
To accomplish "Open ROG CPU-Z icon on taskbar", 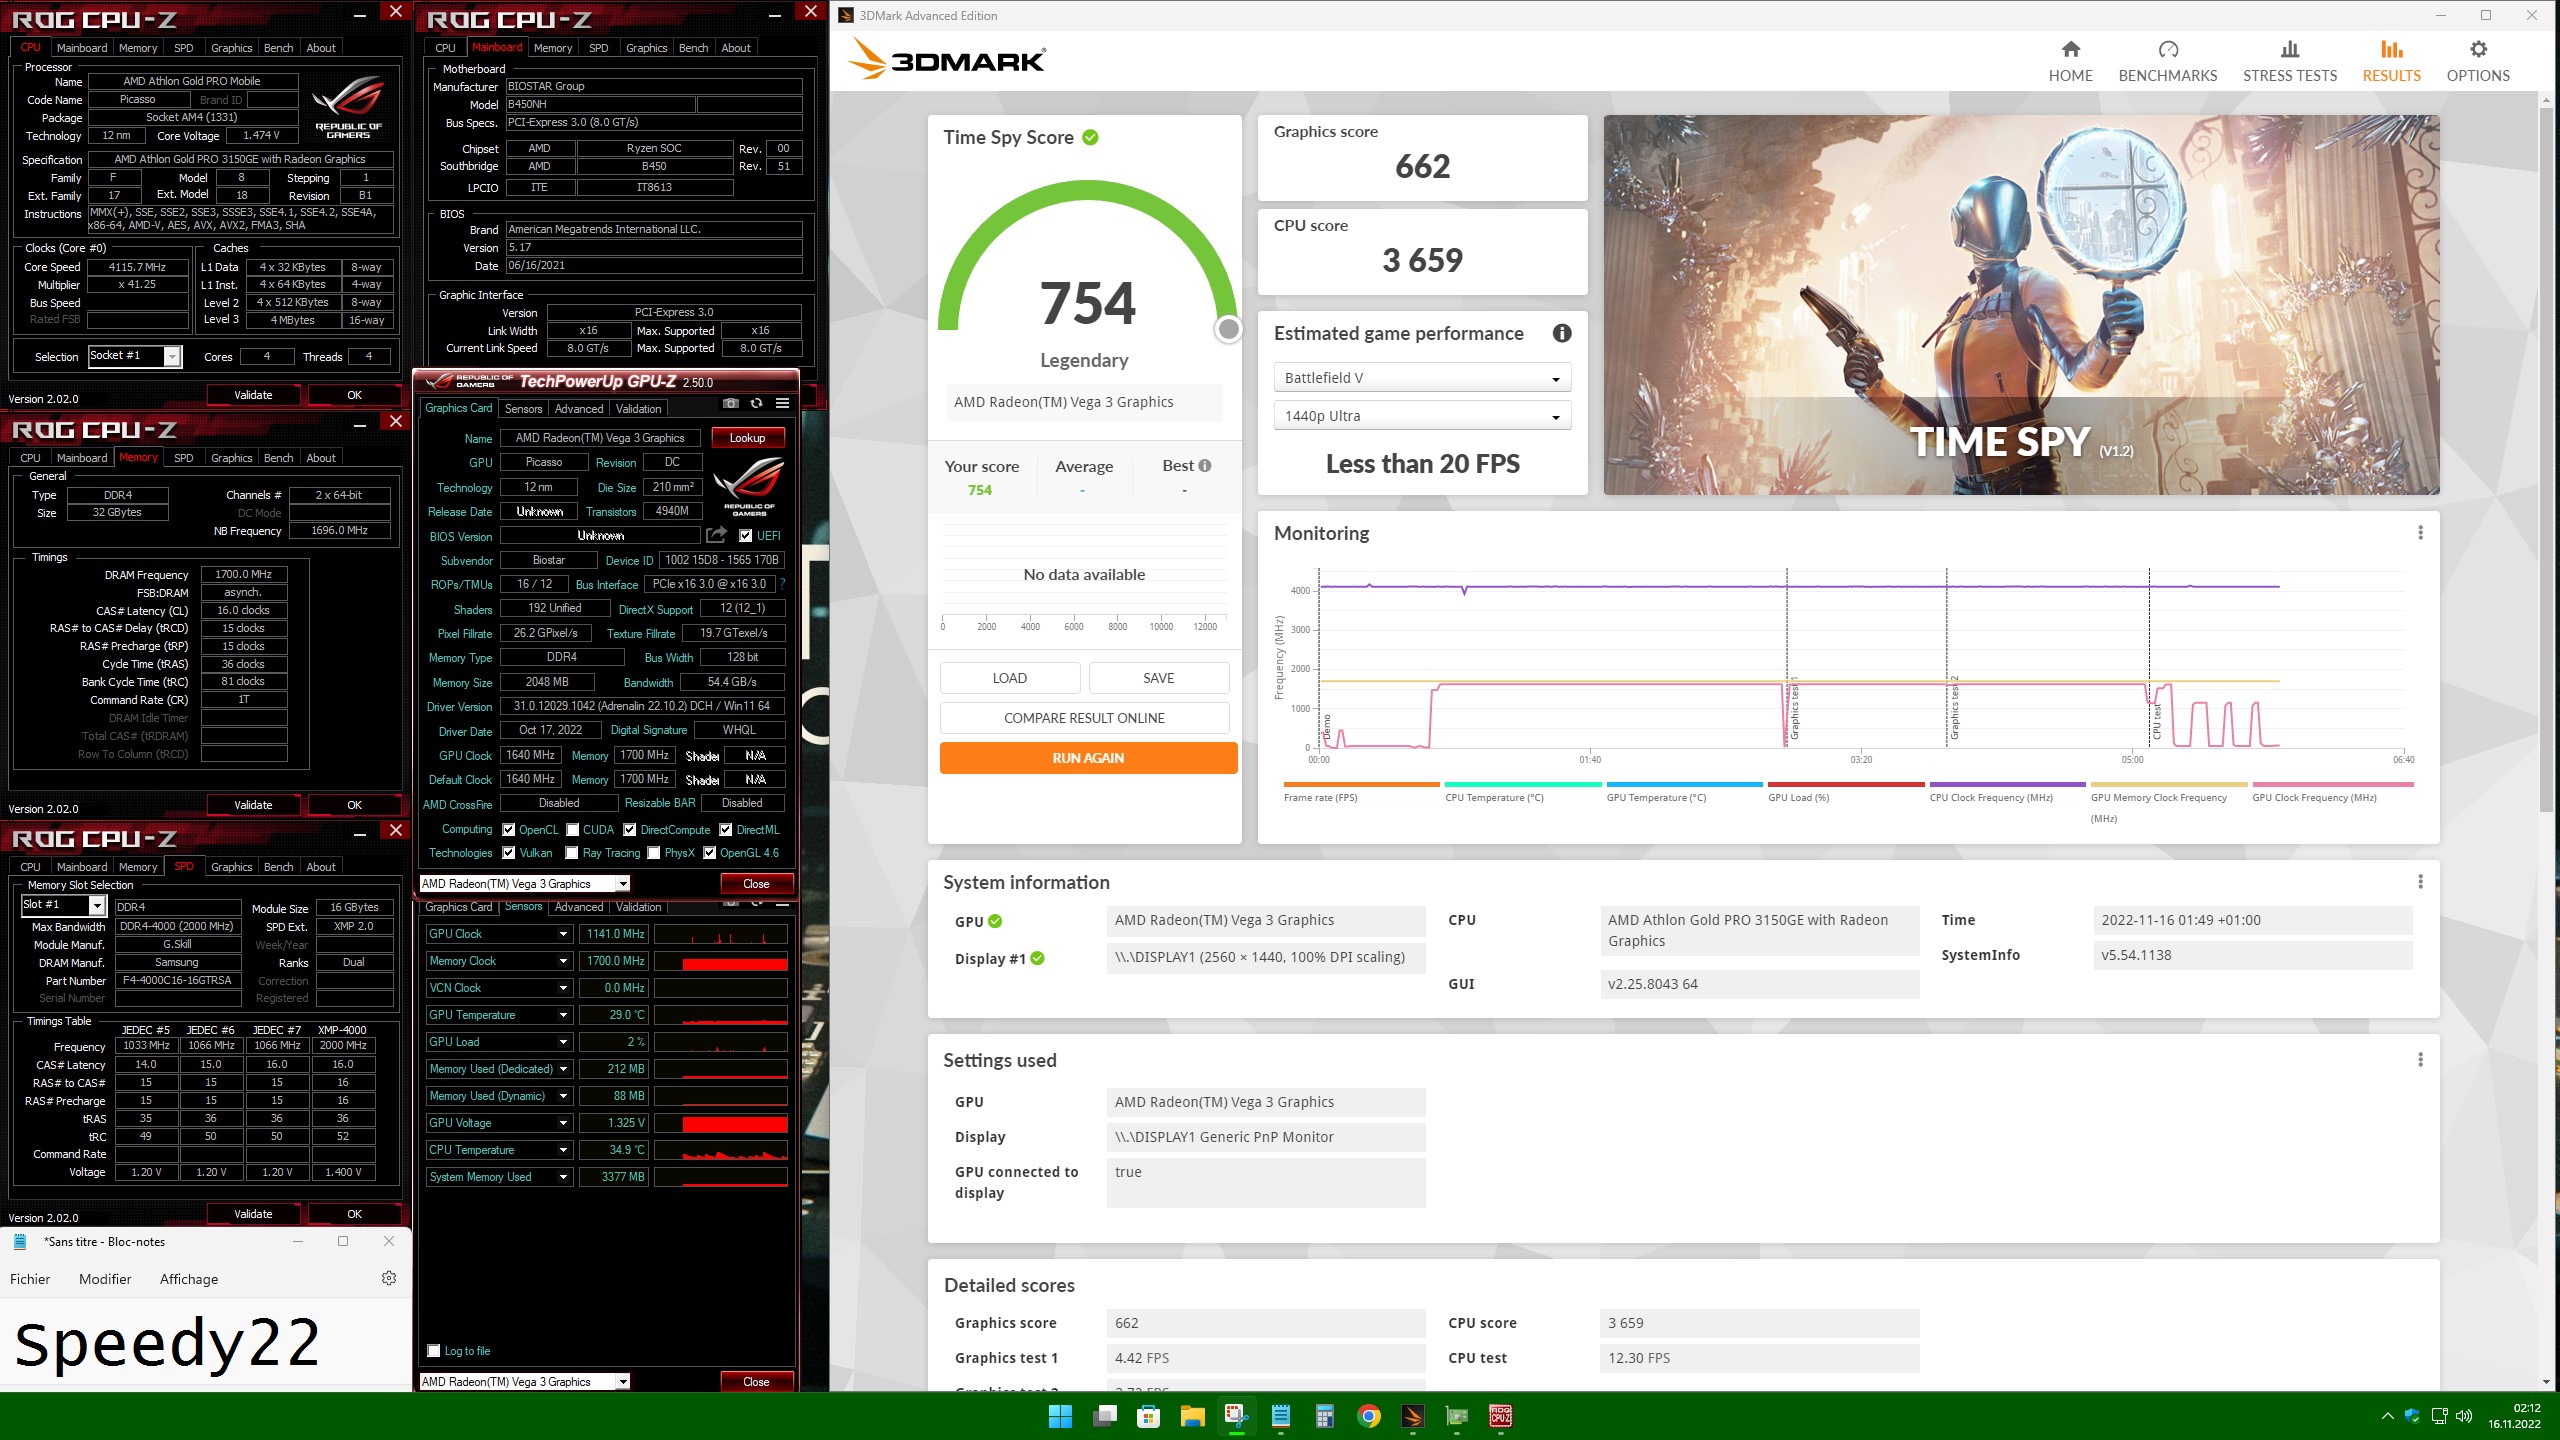I will [x=1501, y=1416].
